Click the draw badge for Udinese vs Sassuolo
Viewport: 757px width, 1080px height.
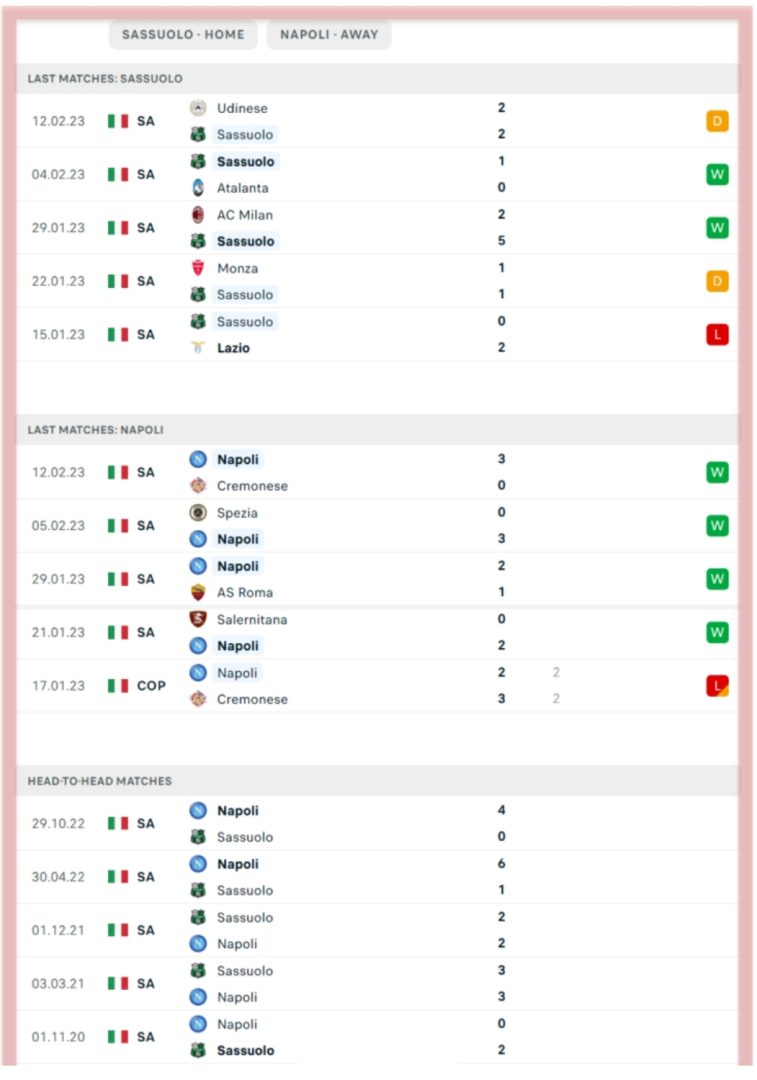point(717,121)
